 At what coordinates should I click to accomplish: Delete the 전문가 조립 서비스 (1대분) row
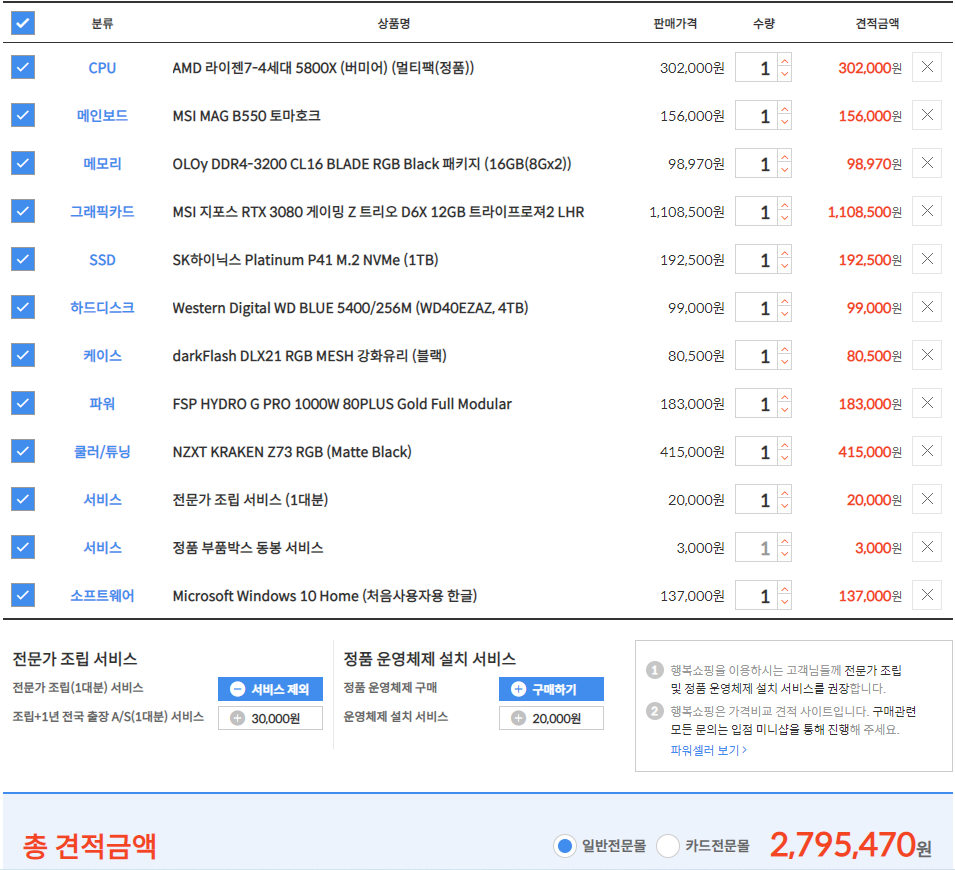pyautogui.click(x=926, y=500)
